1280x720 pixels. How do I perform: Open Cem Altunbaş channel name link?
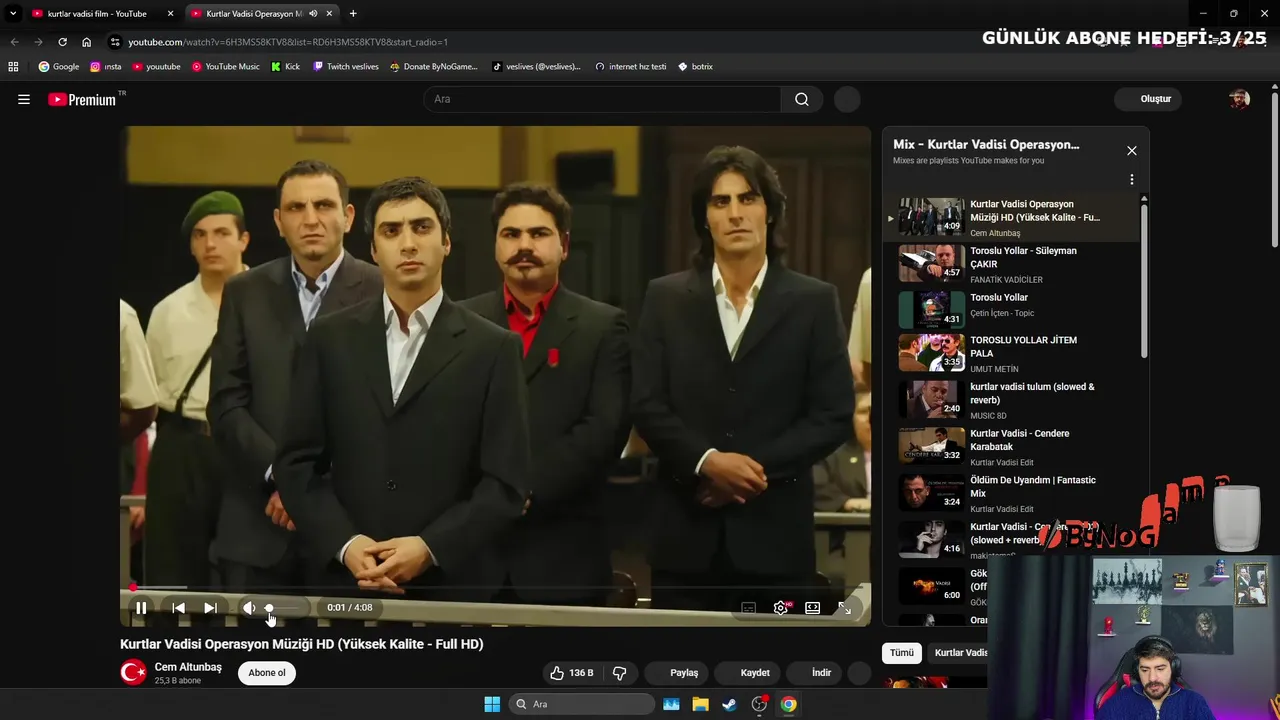click(x=188, y=667)
